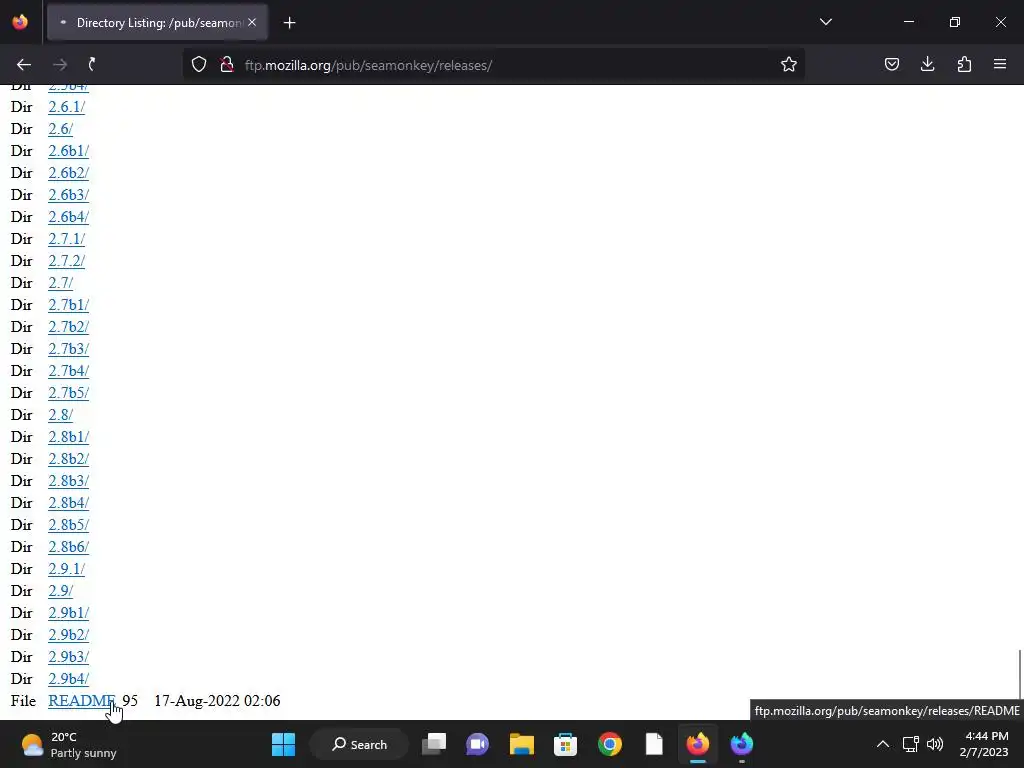
Task: Open the 2.9b4/ directory link
Action: pyautogui.click(x=69, y=679)
